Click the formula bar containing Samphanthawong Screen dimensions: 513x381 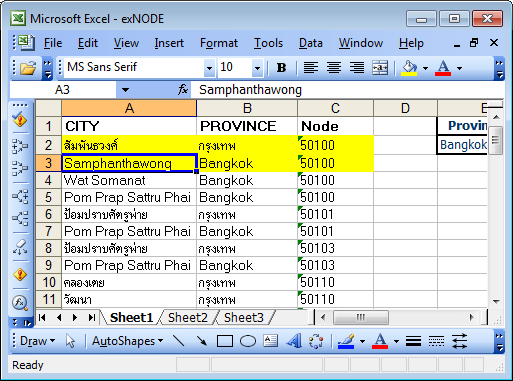pyautogui.click(x=347, y=90)
